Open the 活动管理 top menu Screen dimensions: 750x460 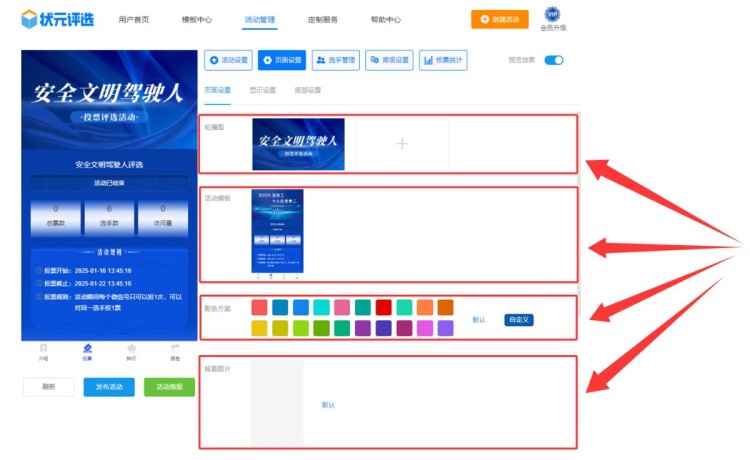tap(260, 19)
